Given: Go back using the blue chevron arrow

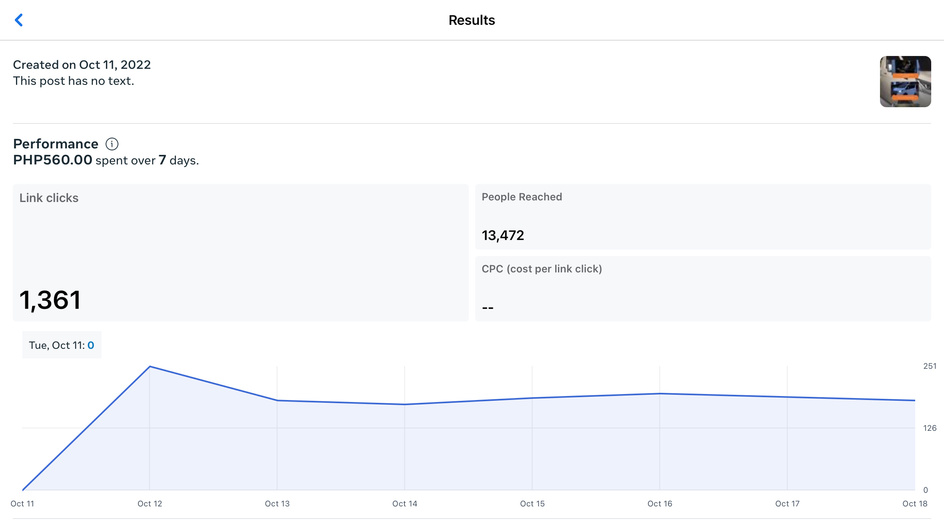Looking at the screenshot, I should pyautogui.click(x=19, y=20).
